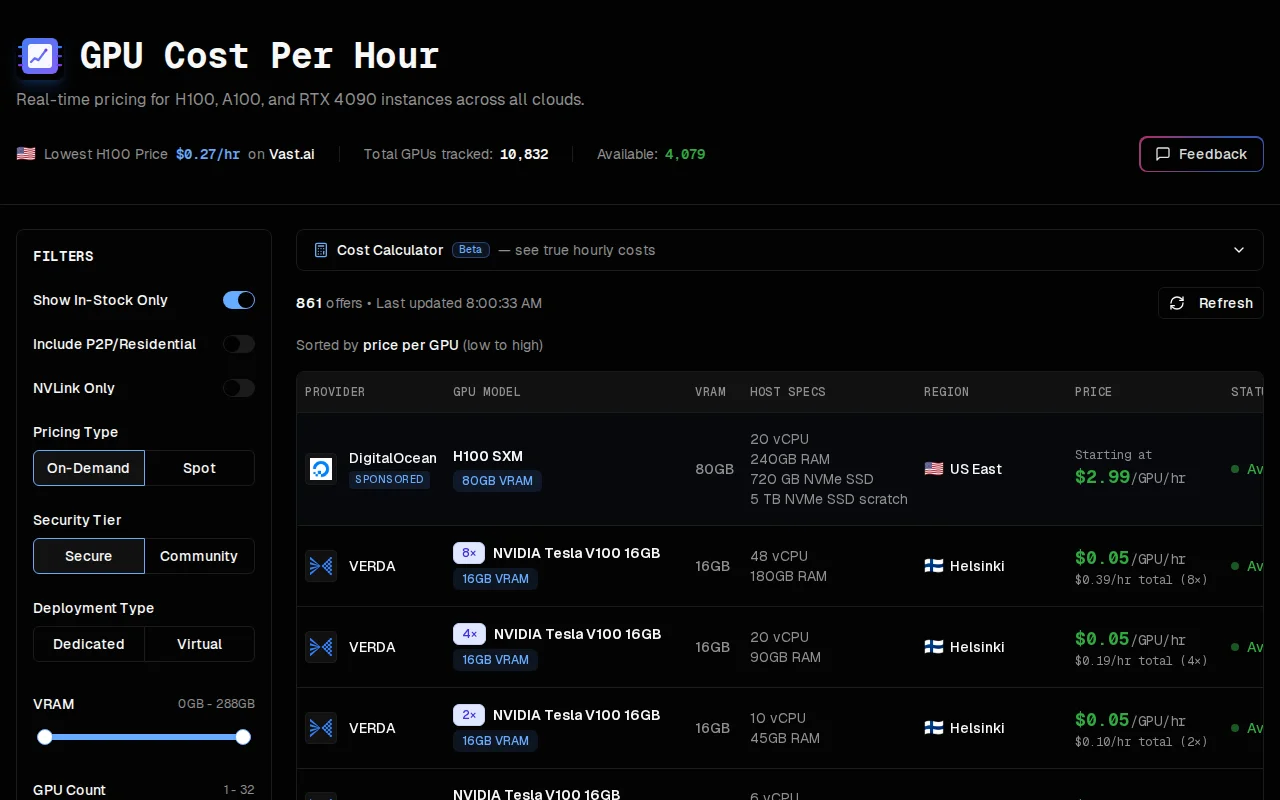Choose Secure security tier

89,556
